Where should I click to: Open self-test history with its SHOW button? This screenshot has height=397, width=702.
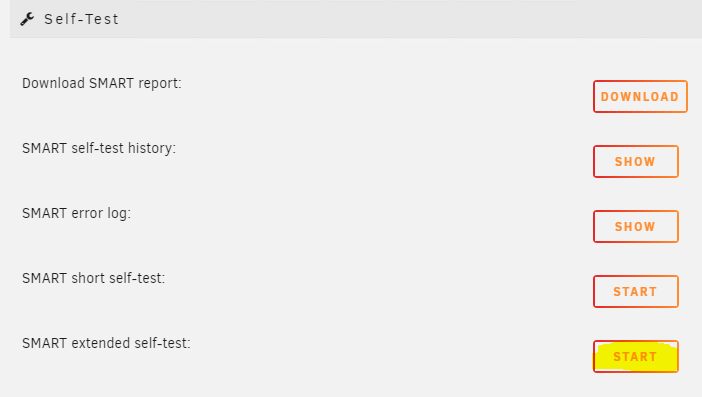(x=636, y=161)
